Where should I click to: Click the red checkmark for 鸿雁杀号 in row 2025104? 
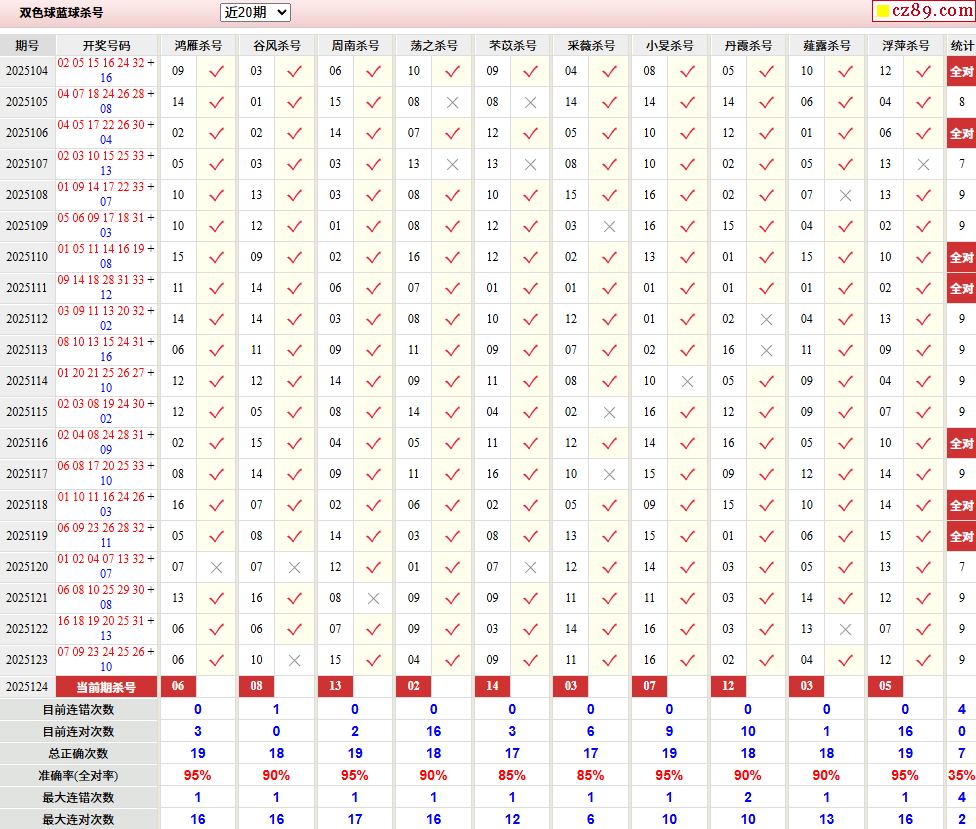click(x=216, y=71)
